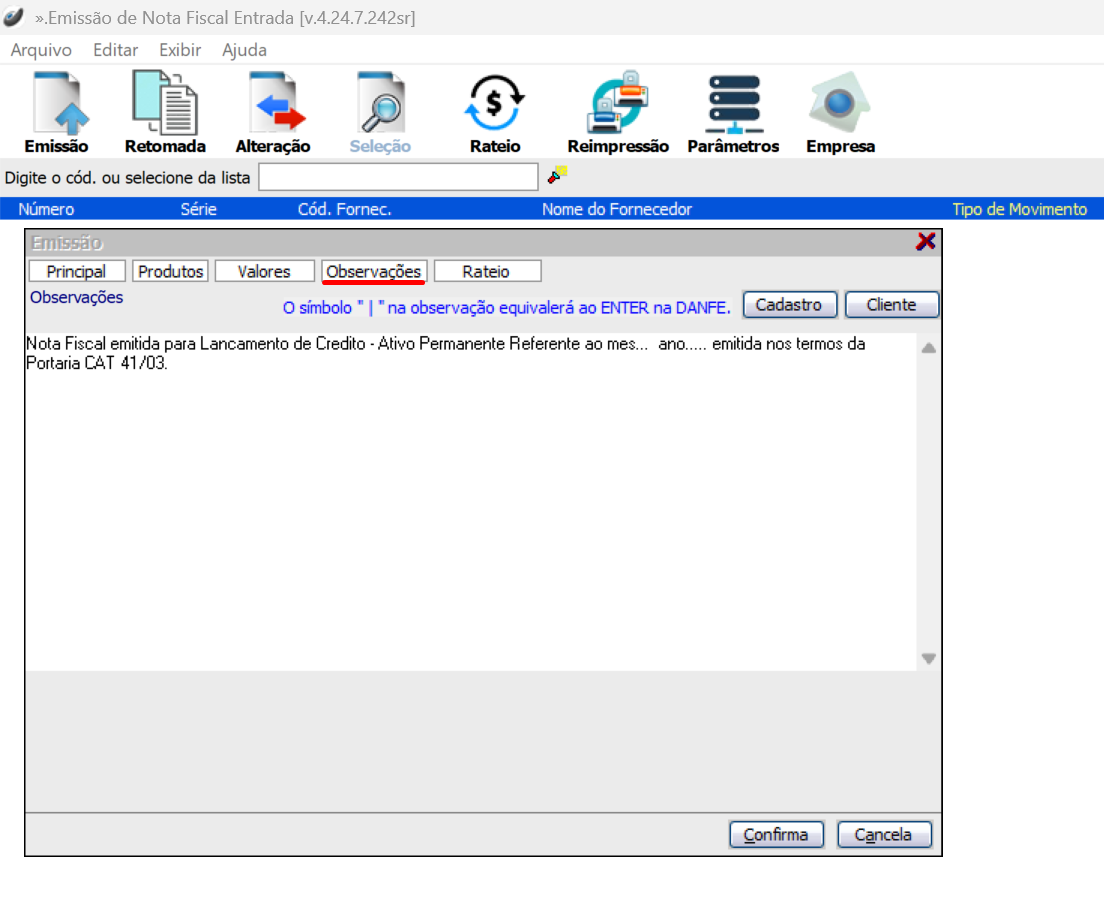Click the Reimpressão printer icon
The width and height of the screenshot is (1104, 919).
(618, 104)
